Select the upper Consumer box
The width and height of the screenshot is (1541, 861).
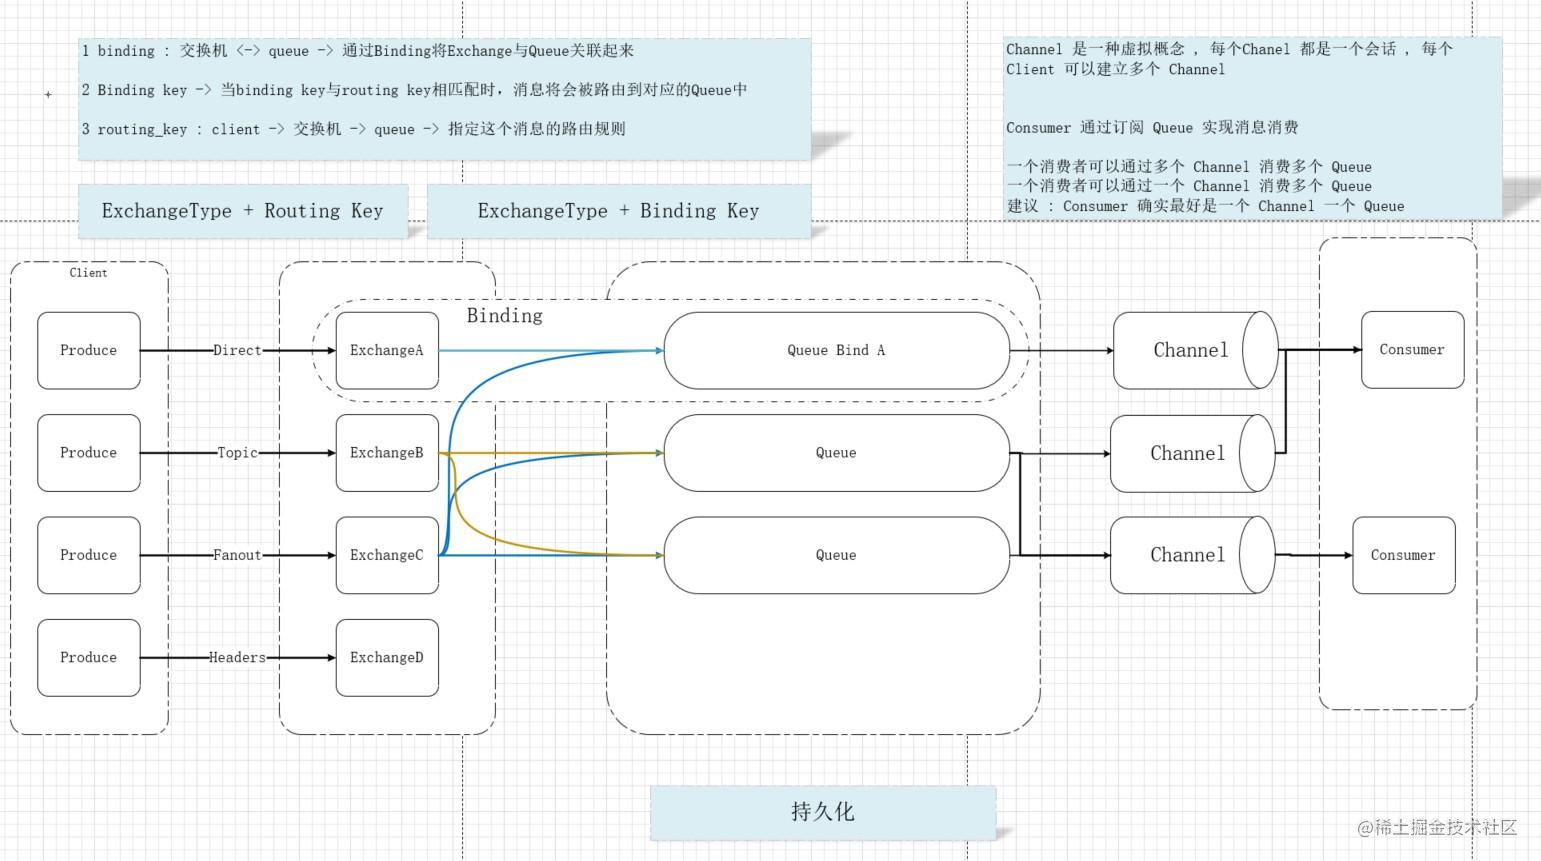click(1412, 350)
